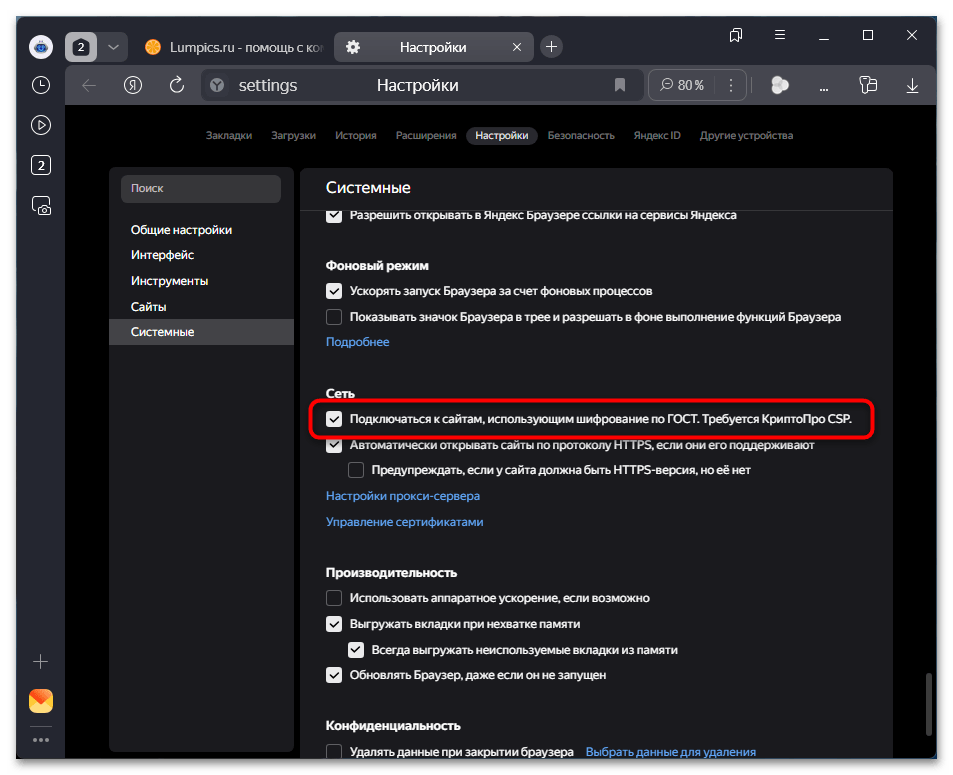Open the clipboard panels toolbar icon
This screenshot has width=953, height=775.
tap(868, 85)
